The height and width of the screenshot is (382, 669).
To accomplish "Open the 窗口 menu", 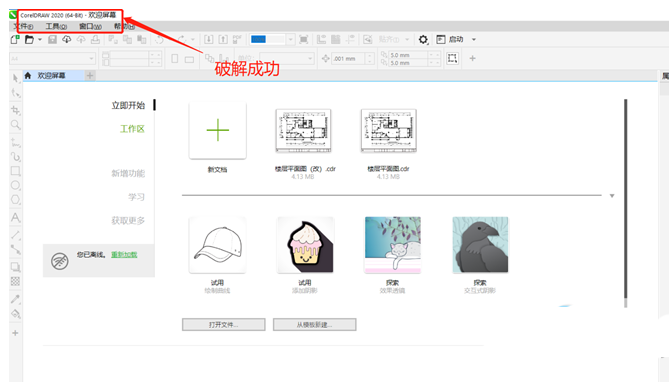I will [x=90, y=26].
